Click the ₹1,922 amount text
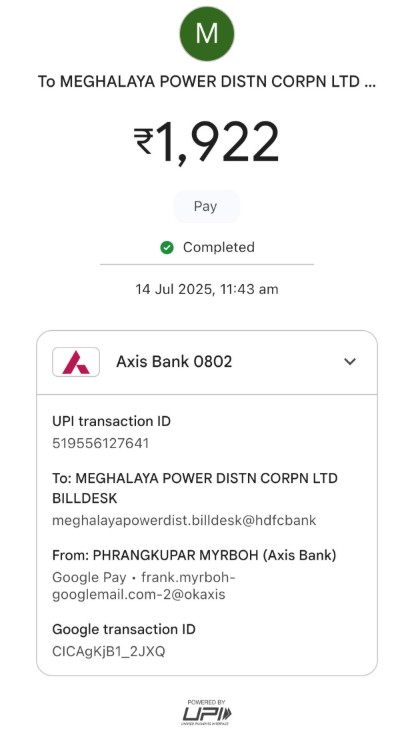Image resolution: width=409 pixels, height=751 pixels. pyautogui.click(x=206, y=142)
